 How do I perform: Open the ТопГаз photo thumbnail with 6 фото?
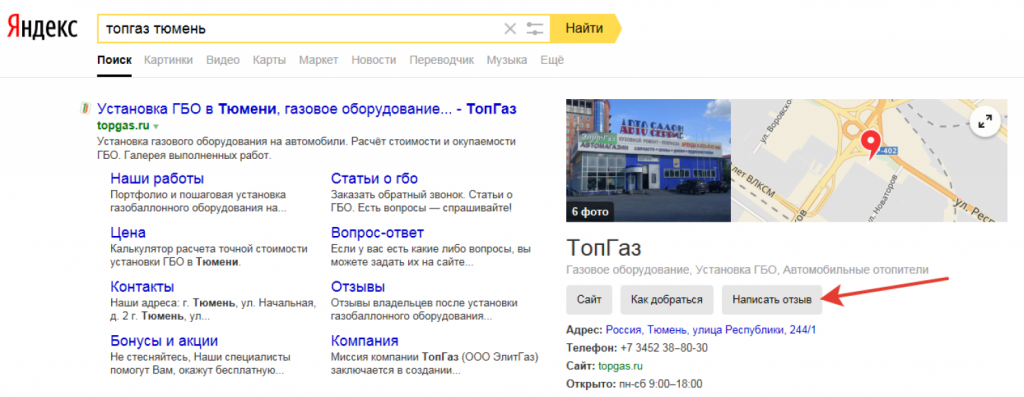pos(648,160)
